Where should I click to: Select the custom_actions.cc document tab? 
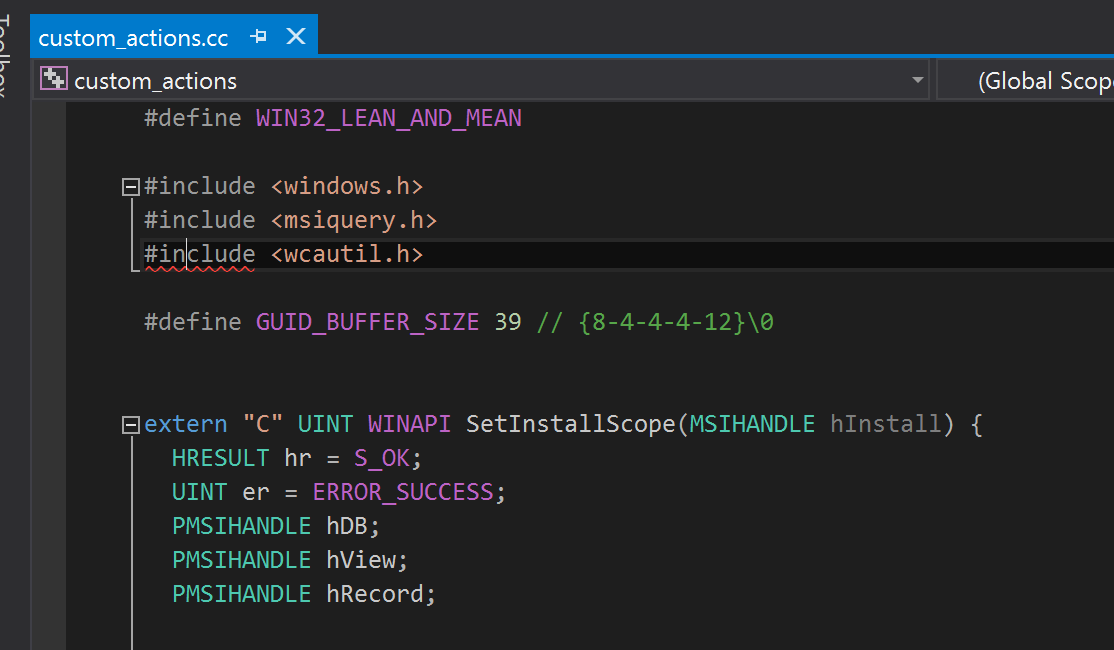[133, 38]
